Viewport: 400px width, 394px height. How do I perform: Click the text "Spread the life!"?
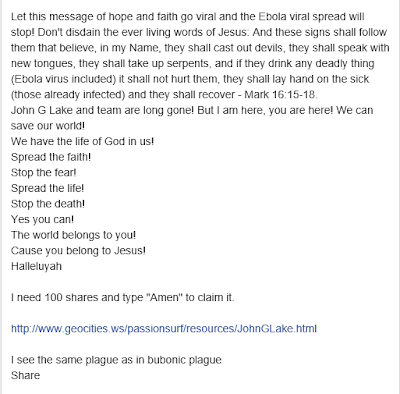click(47, 188)
